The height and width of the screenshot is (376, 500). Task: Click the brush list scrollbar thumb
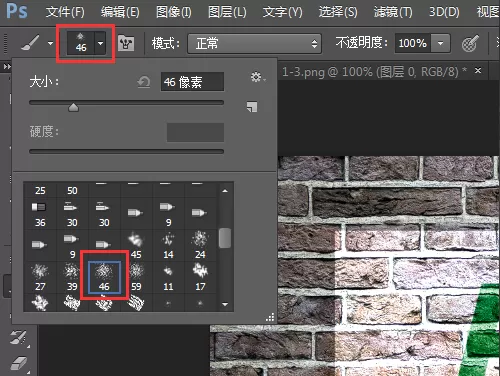(225, 238)
